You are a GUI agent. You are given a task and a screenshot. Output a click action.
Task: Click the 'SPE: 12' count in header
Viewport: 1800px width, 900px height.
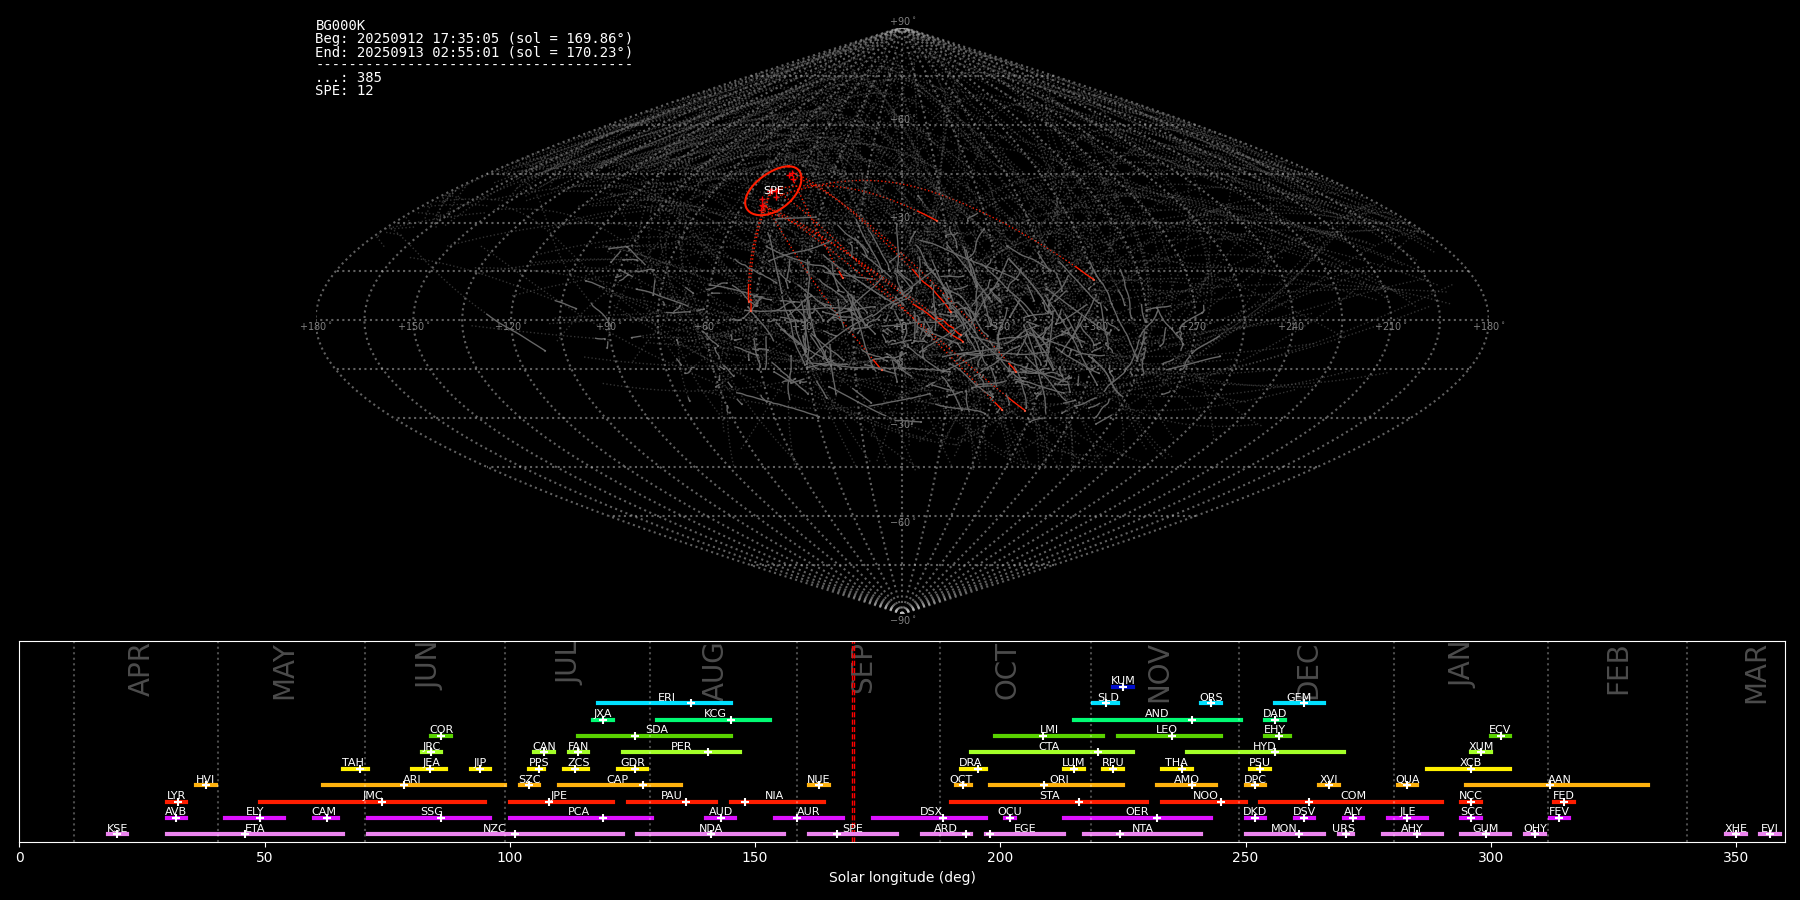[x=344, y=91]
